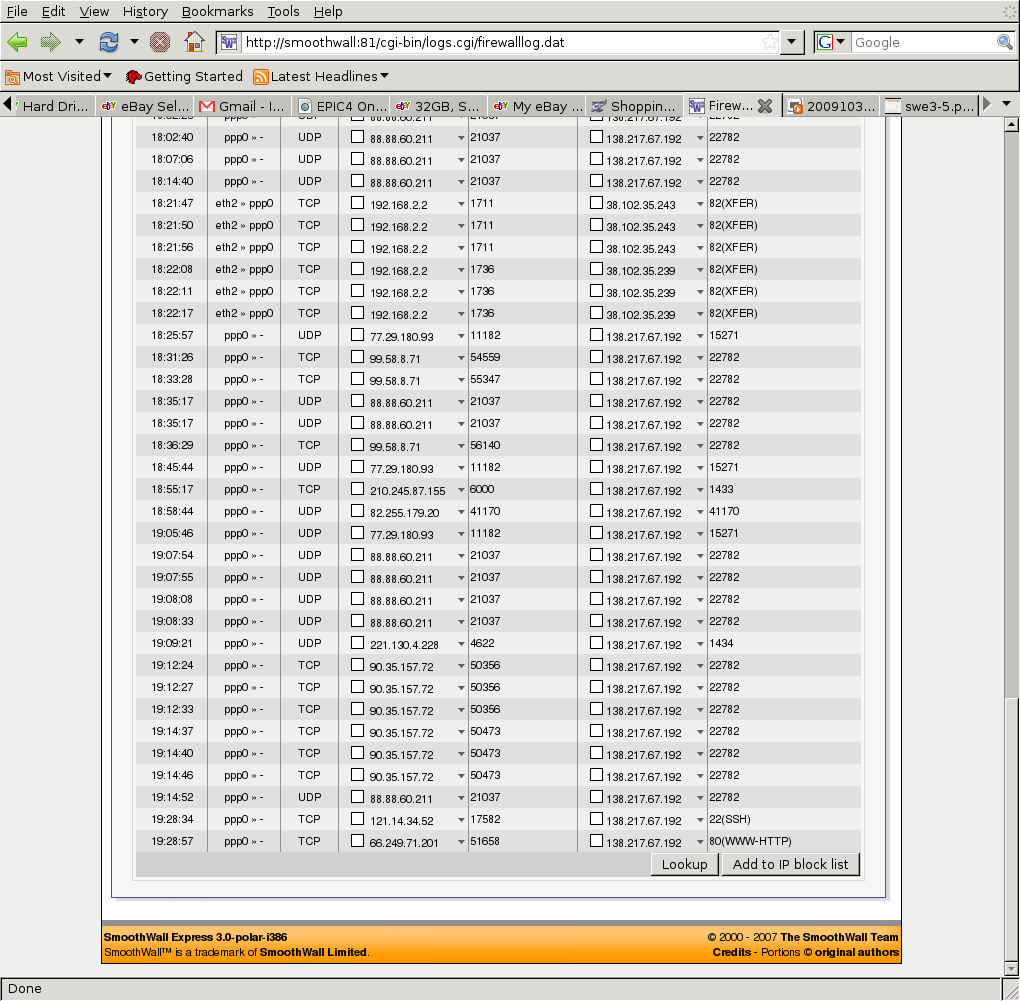Screen dimensions: 1020x1001
Task: Click inside the Google search field
Action: tap(922, 42)
